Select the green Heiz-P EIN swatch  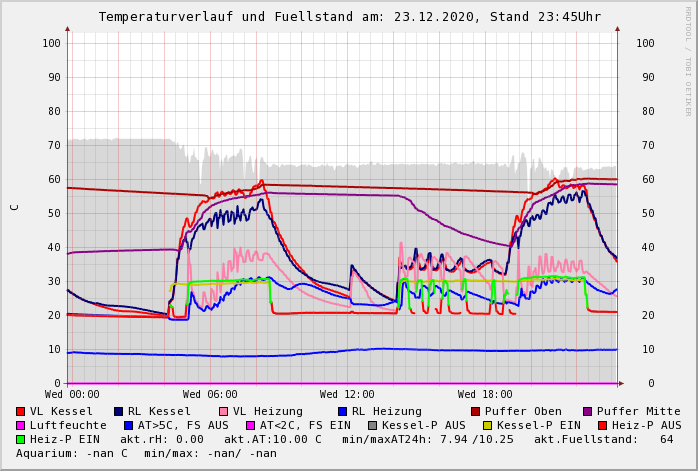[21, 440]
